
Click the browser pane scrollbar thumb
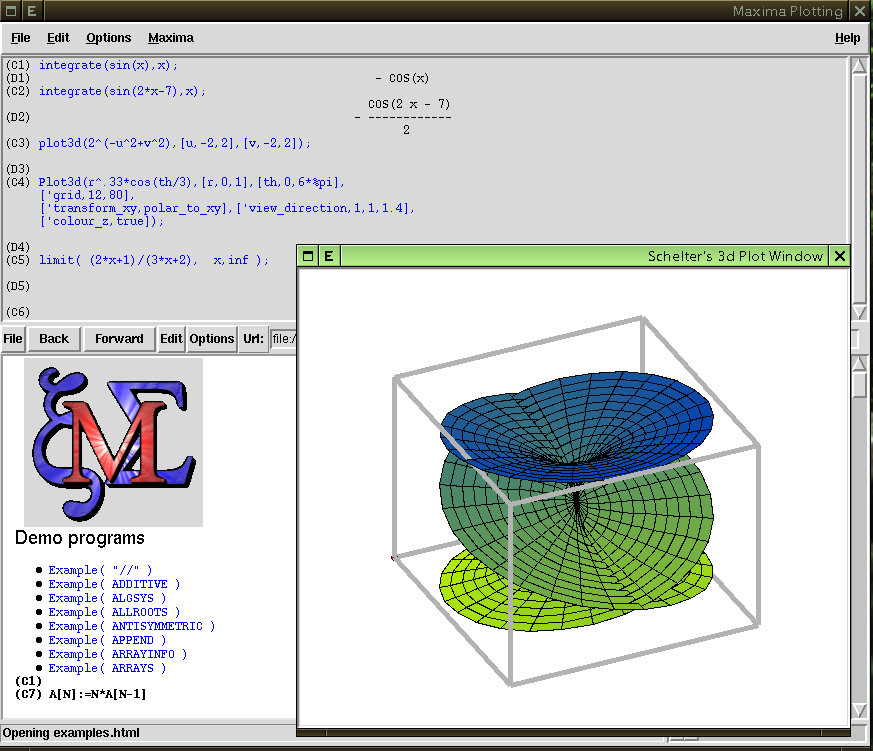coord(859,385)
